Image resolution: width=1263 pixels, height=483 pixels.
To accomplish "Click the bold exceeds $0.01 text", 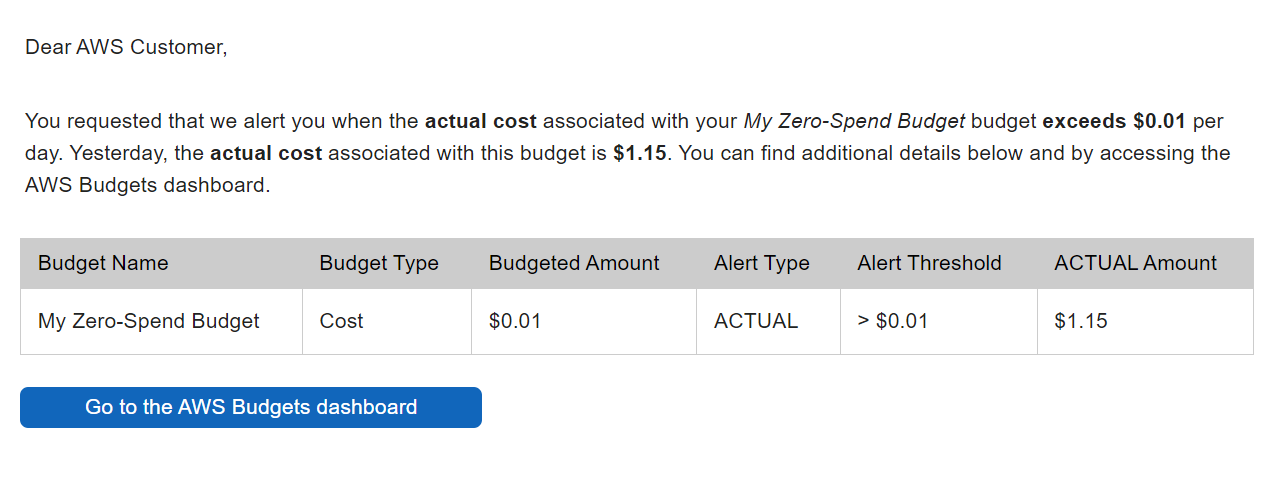I will pos(1114,122).
